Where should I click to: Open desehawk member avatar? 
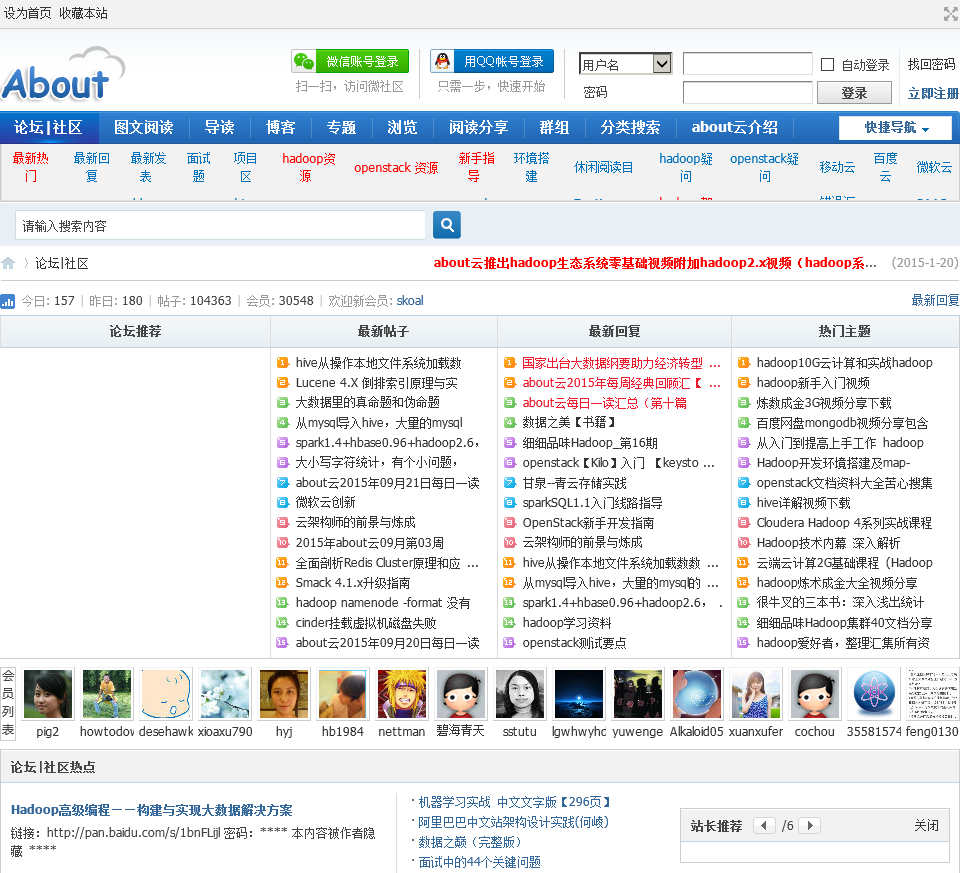tap(166, 694)
